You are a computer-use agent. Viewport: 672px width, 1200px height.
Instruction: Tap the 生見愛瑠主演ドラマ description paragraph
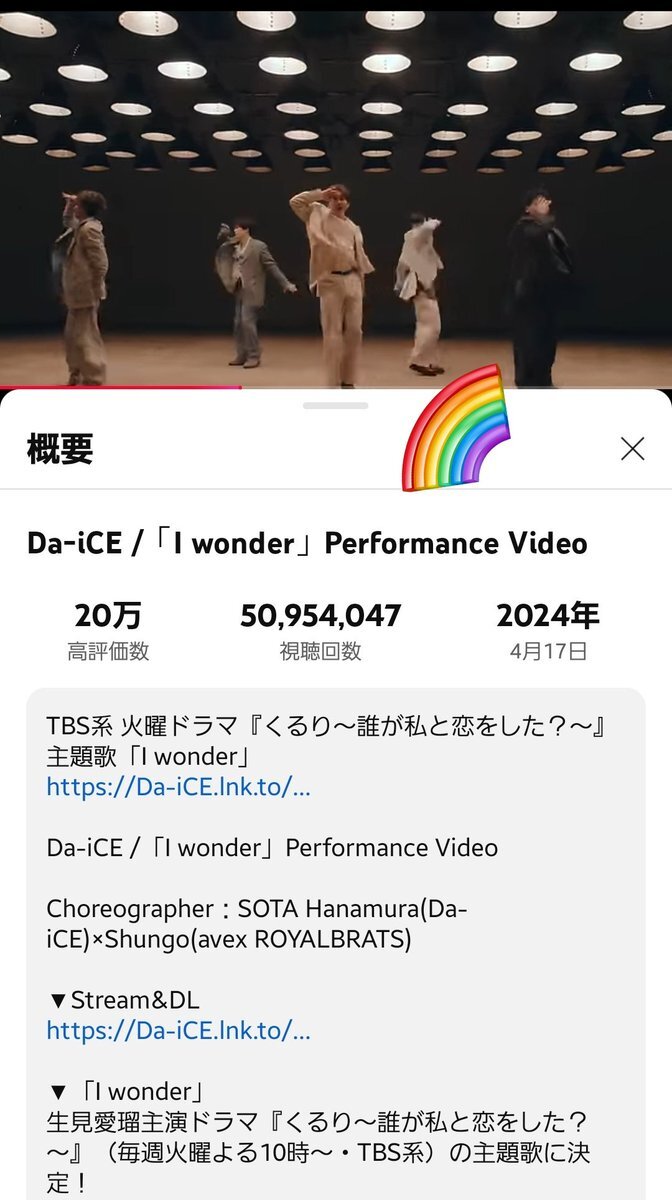pos(318,1152)
